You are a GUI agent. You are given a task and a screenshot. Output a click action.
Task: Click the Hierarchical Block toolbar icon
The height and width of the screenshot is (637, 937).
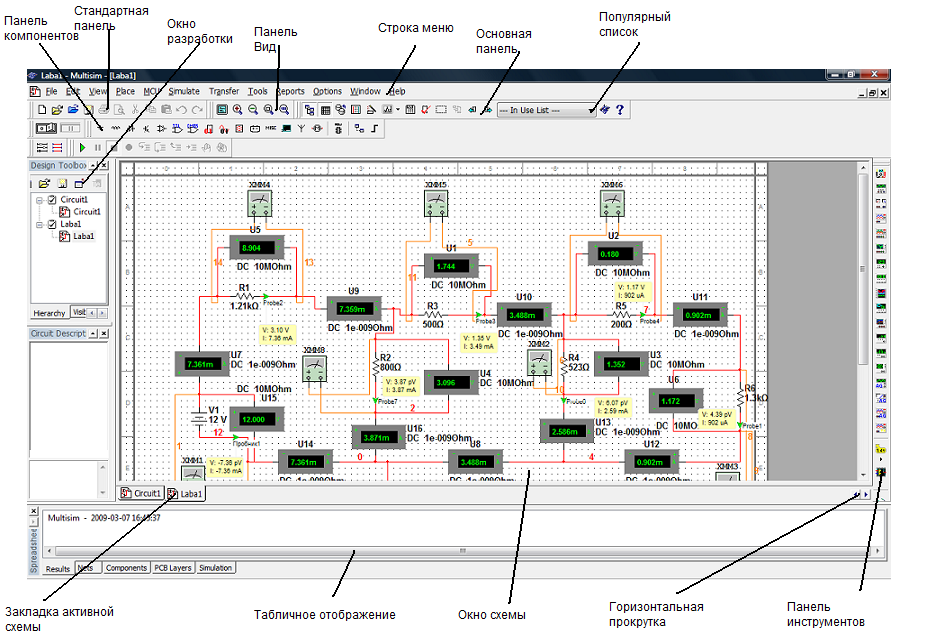[x=359, y=128]
